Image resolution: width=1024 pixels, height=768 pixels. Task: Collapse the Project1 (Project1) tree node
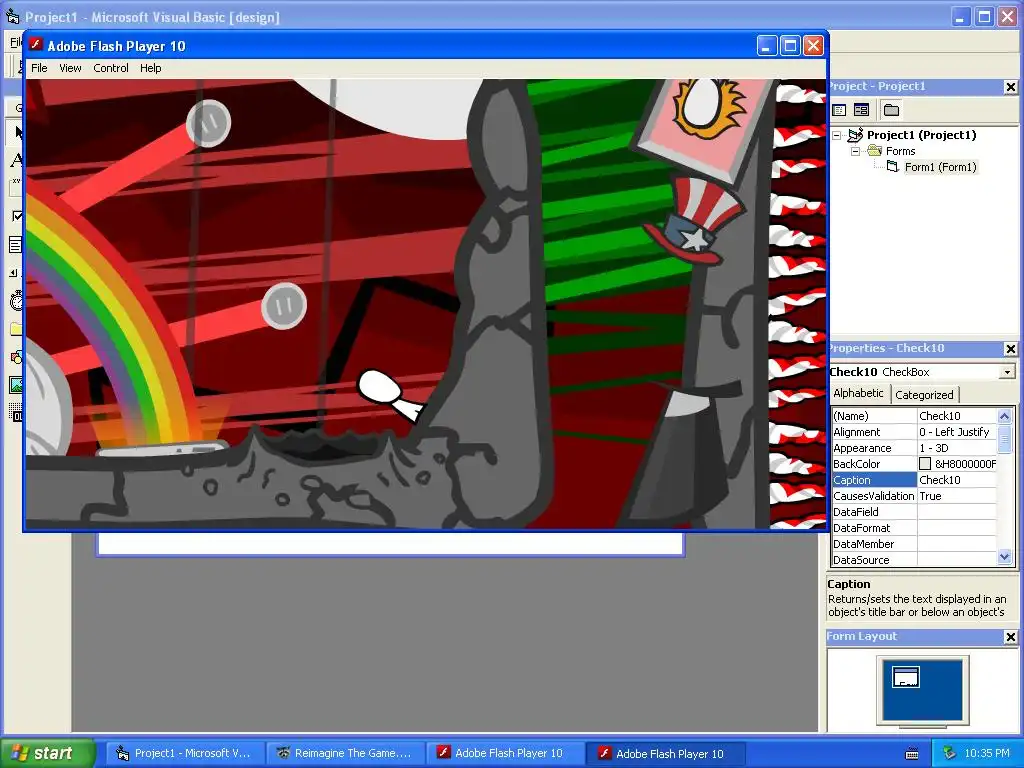(x=837, y=135)
